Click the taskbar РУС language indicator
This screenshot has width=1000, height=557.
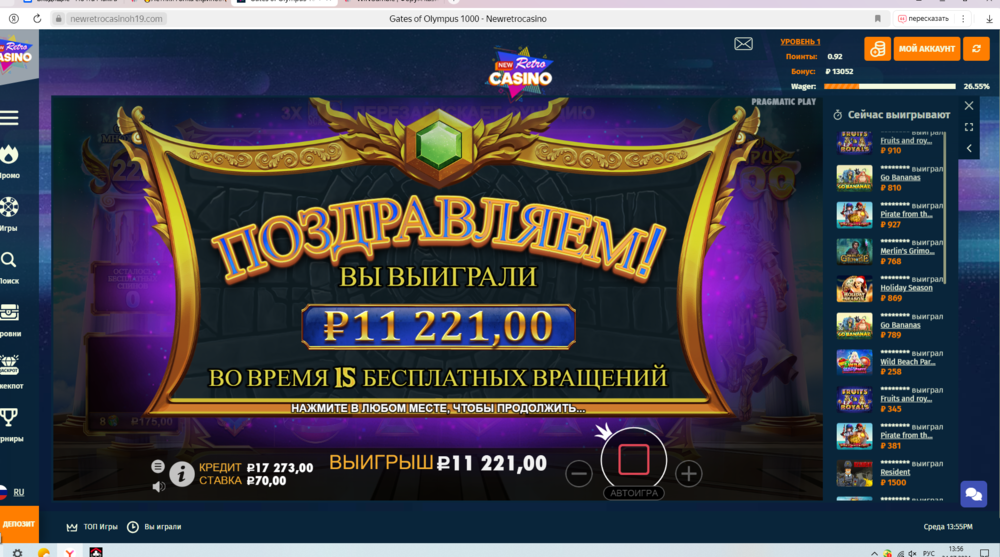pos(929,553)
